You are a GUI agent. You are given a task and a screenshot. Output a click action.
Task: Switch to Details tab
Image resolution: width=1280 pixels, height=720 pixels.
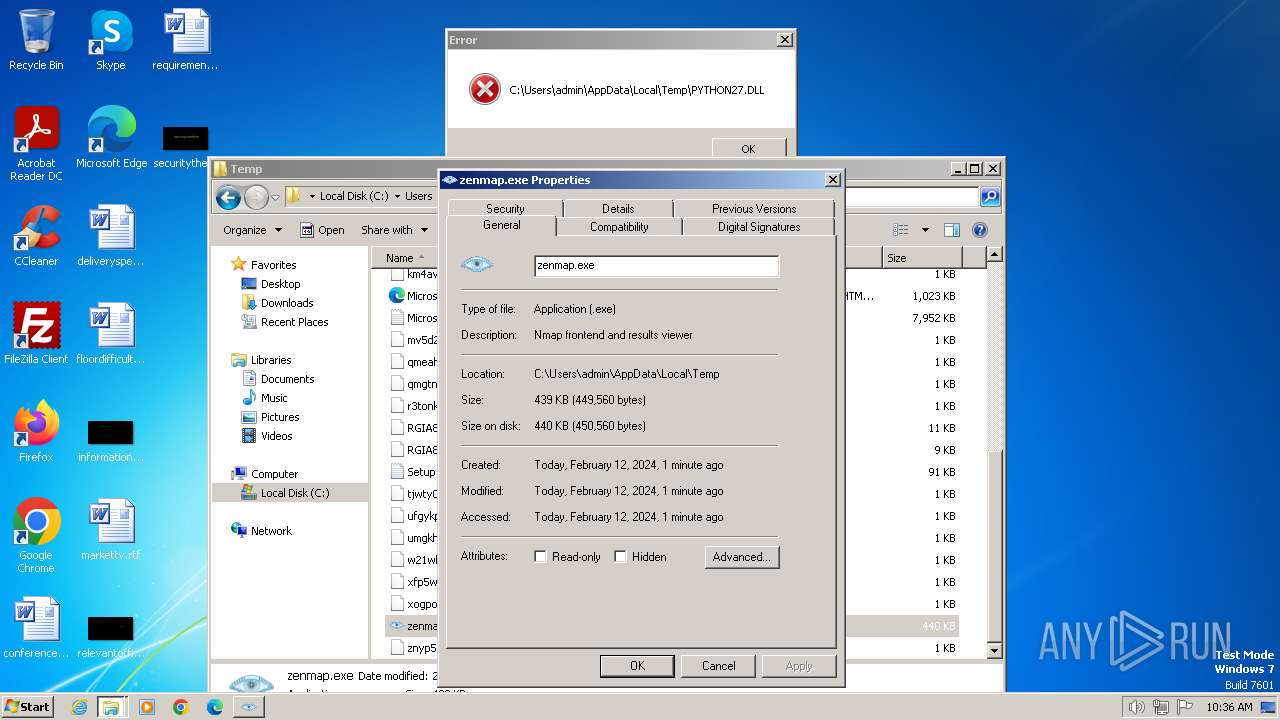coord(618,208)
